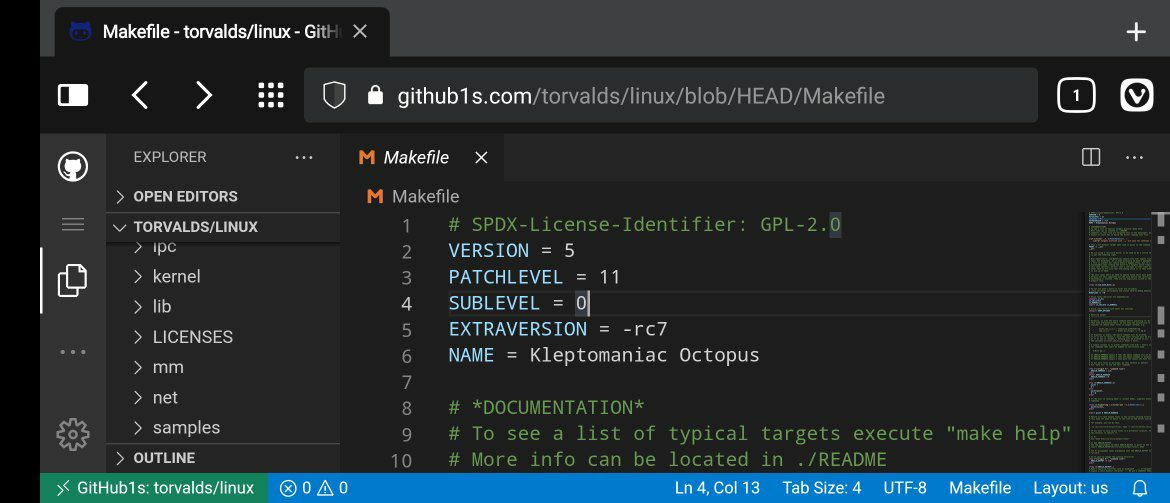
Task: Click GitHub1s: torvalds/linux remote indicator
Action: click(154, 489)
